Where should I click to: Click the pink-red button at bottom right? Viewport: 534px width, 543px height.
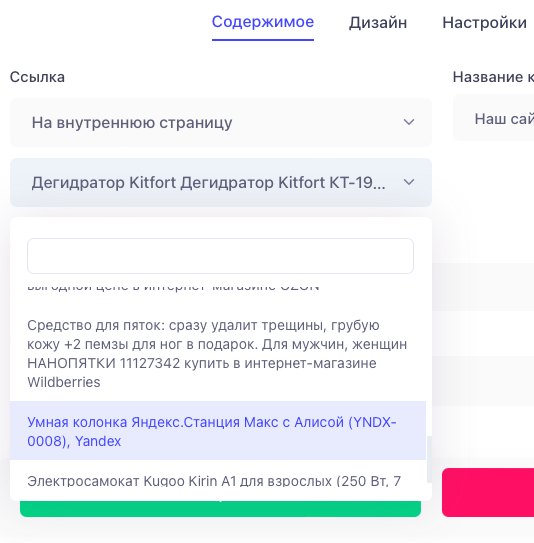(488, 492)
